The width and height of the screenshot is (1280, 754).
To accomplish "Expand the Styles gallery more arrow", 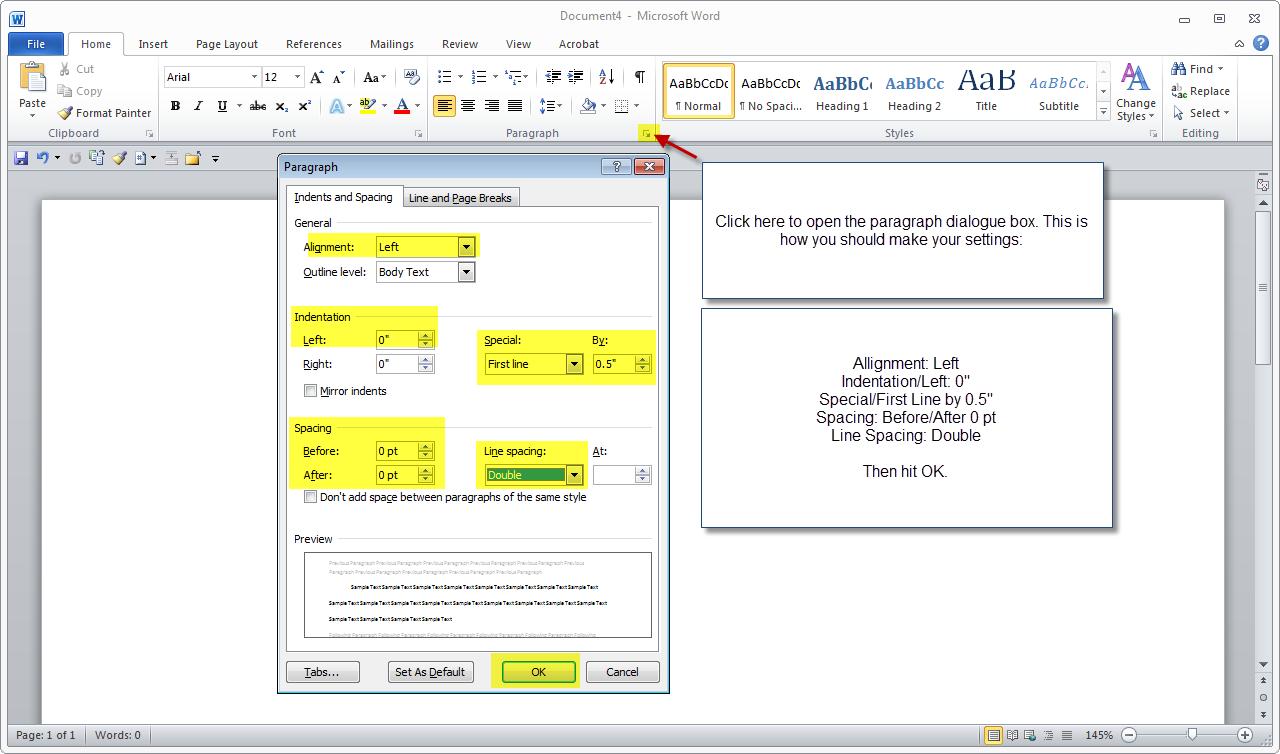I will click(1104, 110).
